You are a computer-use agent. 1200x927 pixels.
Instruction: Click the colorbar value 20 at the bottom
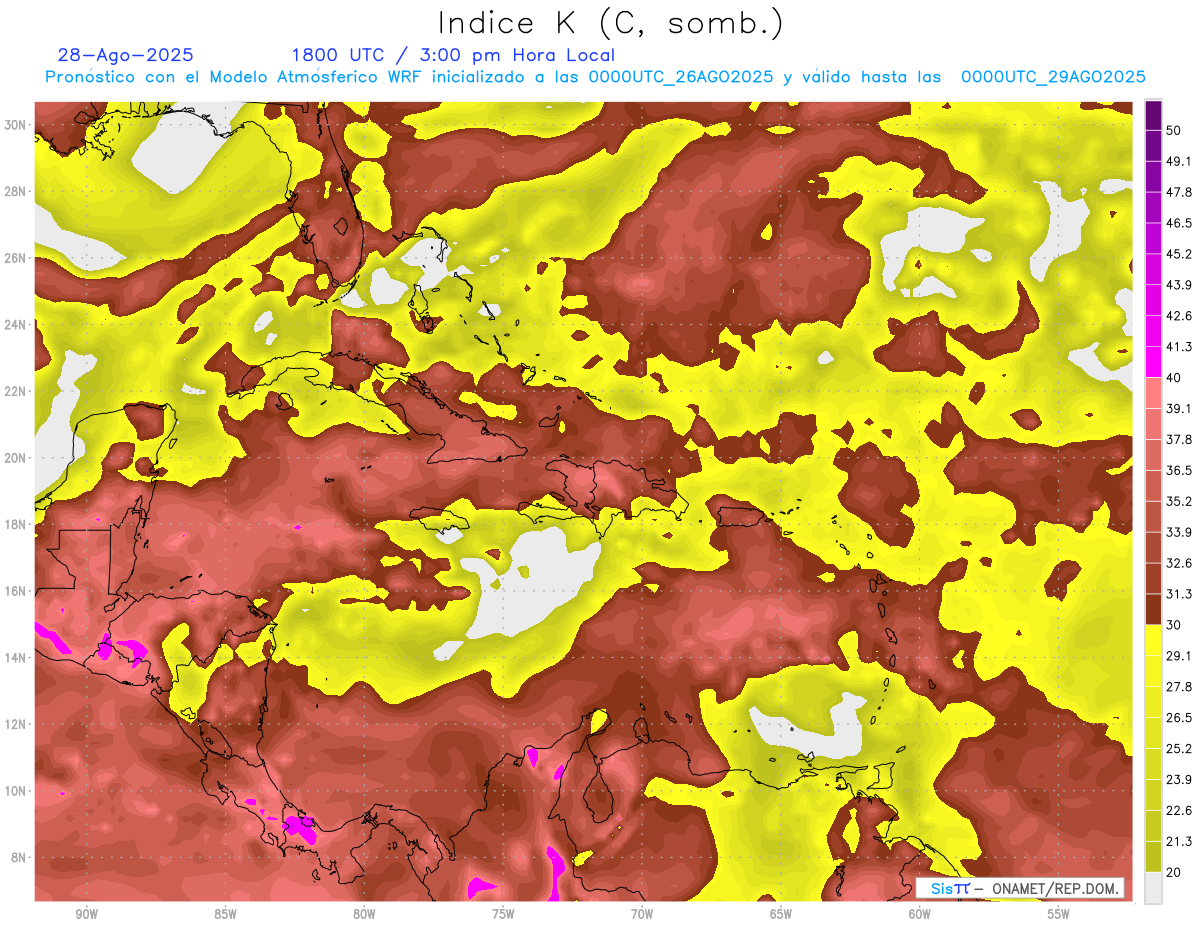(1175, 872)
